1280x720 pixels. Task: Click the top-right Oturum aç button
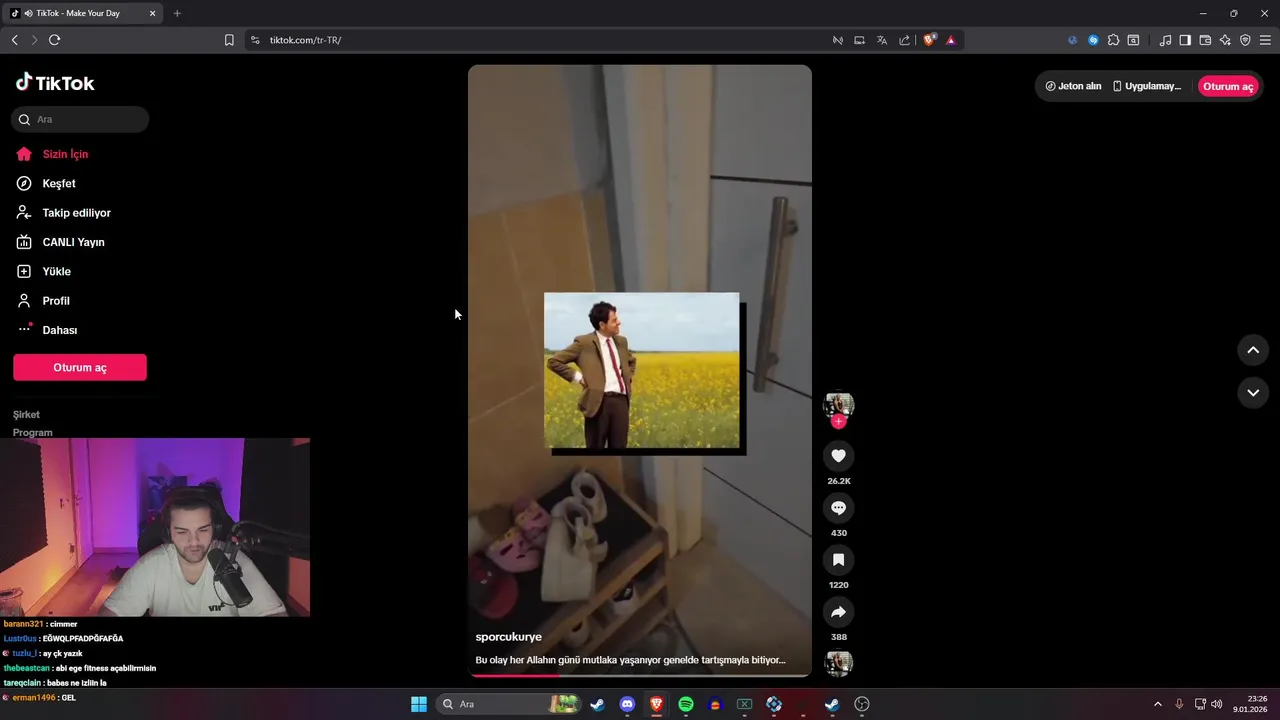tap(1228, 86)
